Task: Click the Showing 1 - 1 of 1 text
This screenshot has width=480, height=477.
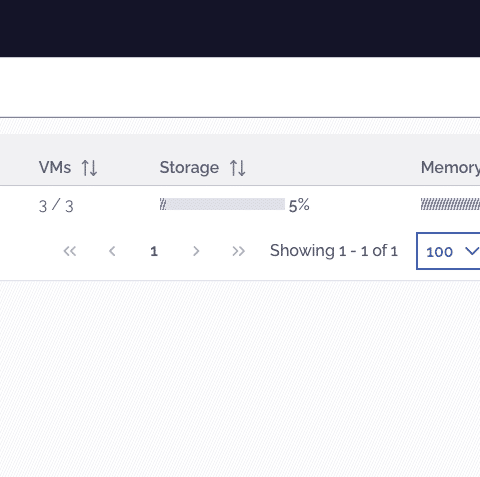Action: [334, 251]
